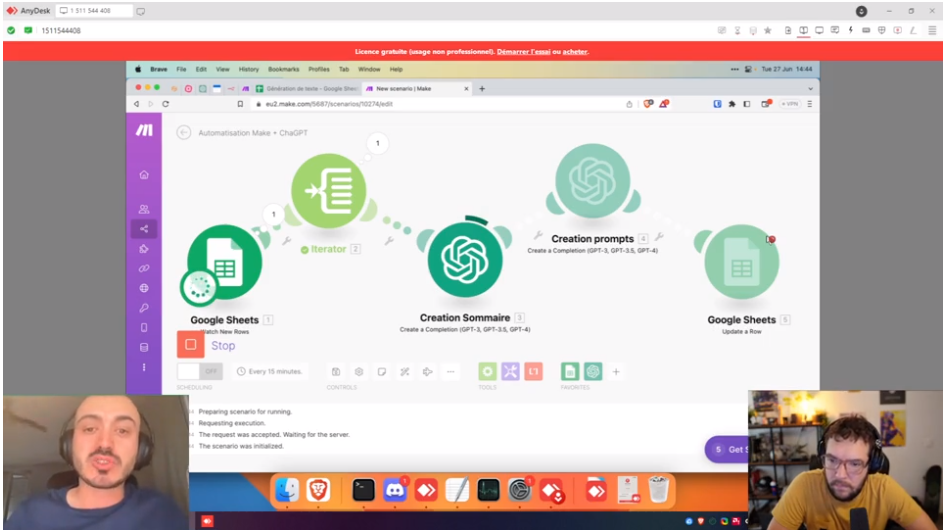943x530 pixels.
Task: Click the back arrow beside scenario name
Action: point(184,132)
